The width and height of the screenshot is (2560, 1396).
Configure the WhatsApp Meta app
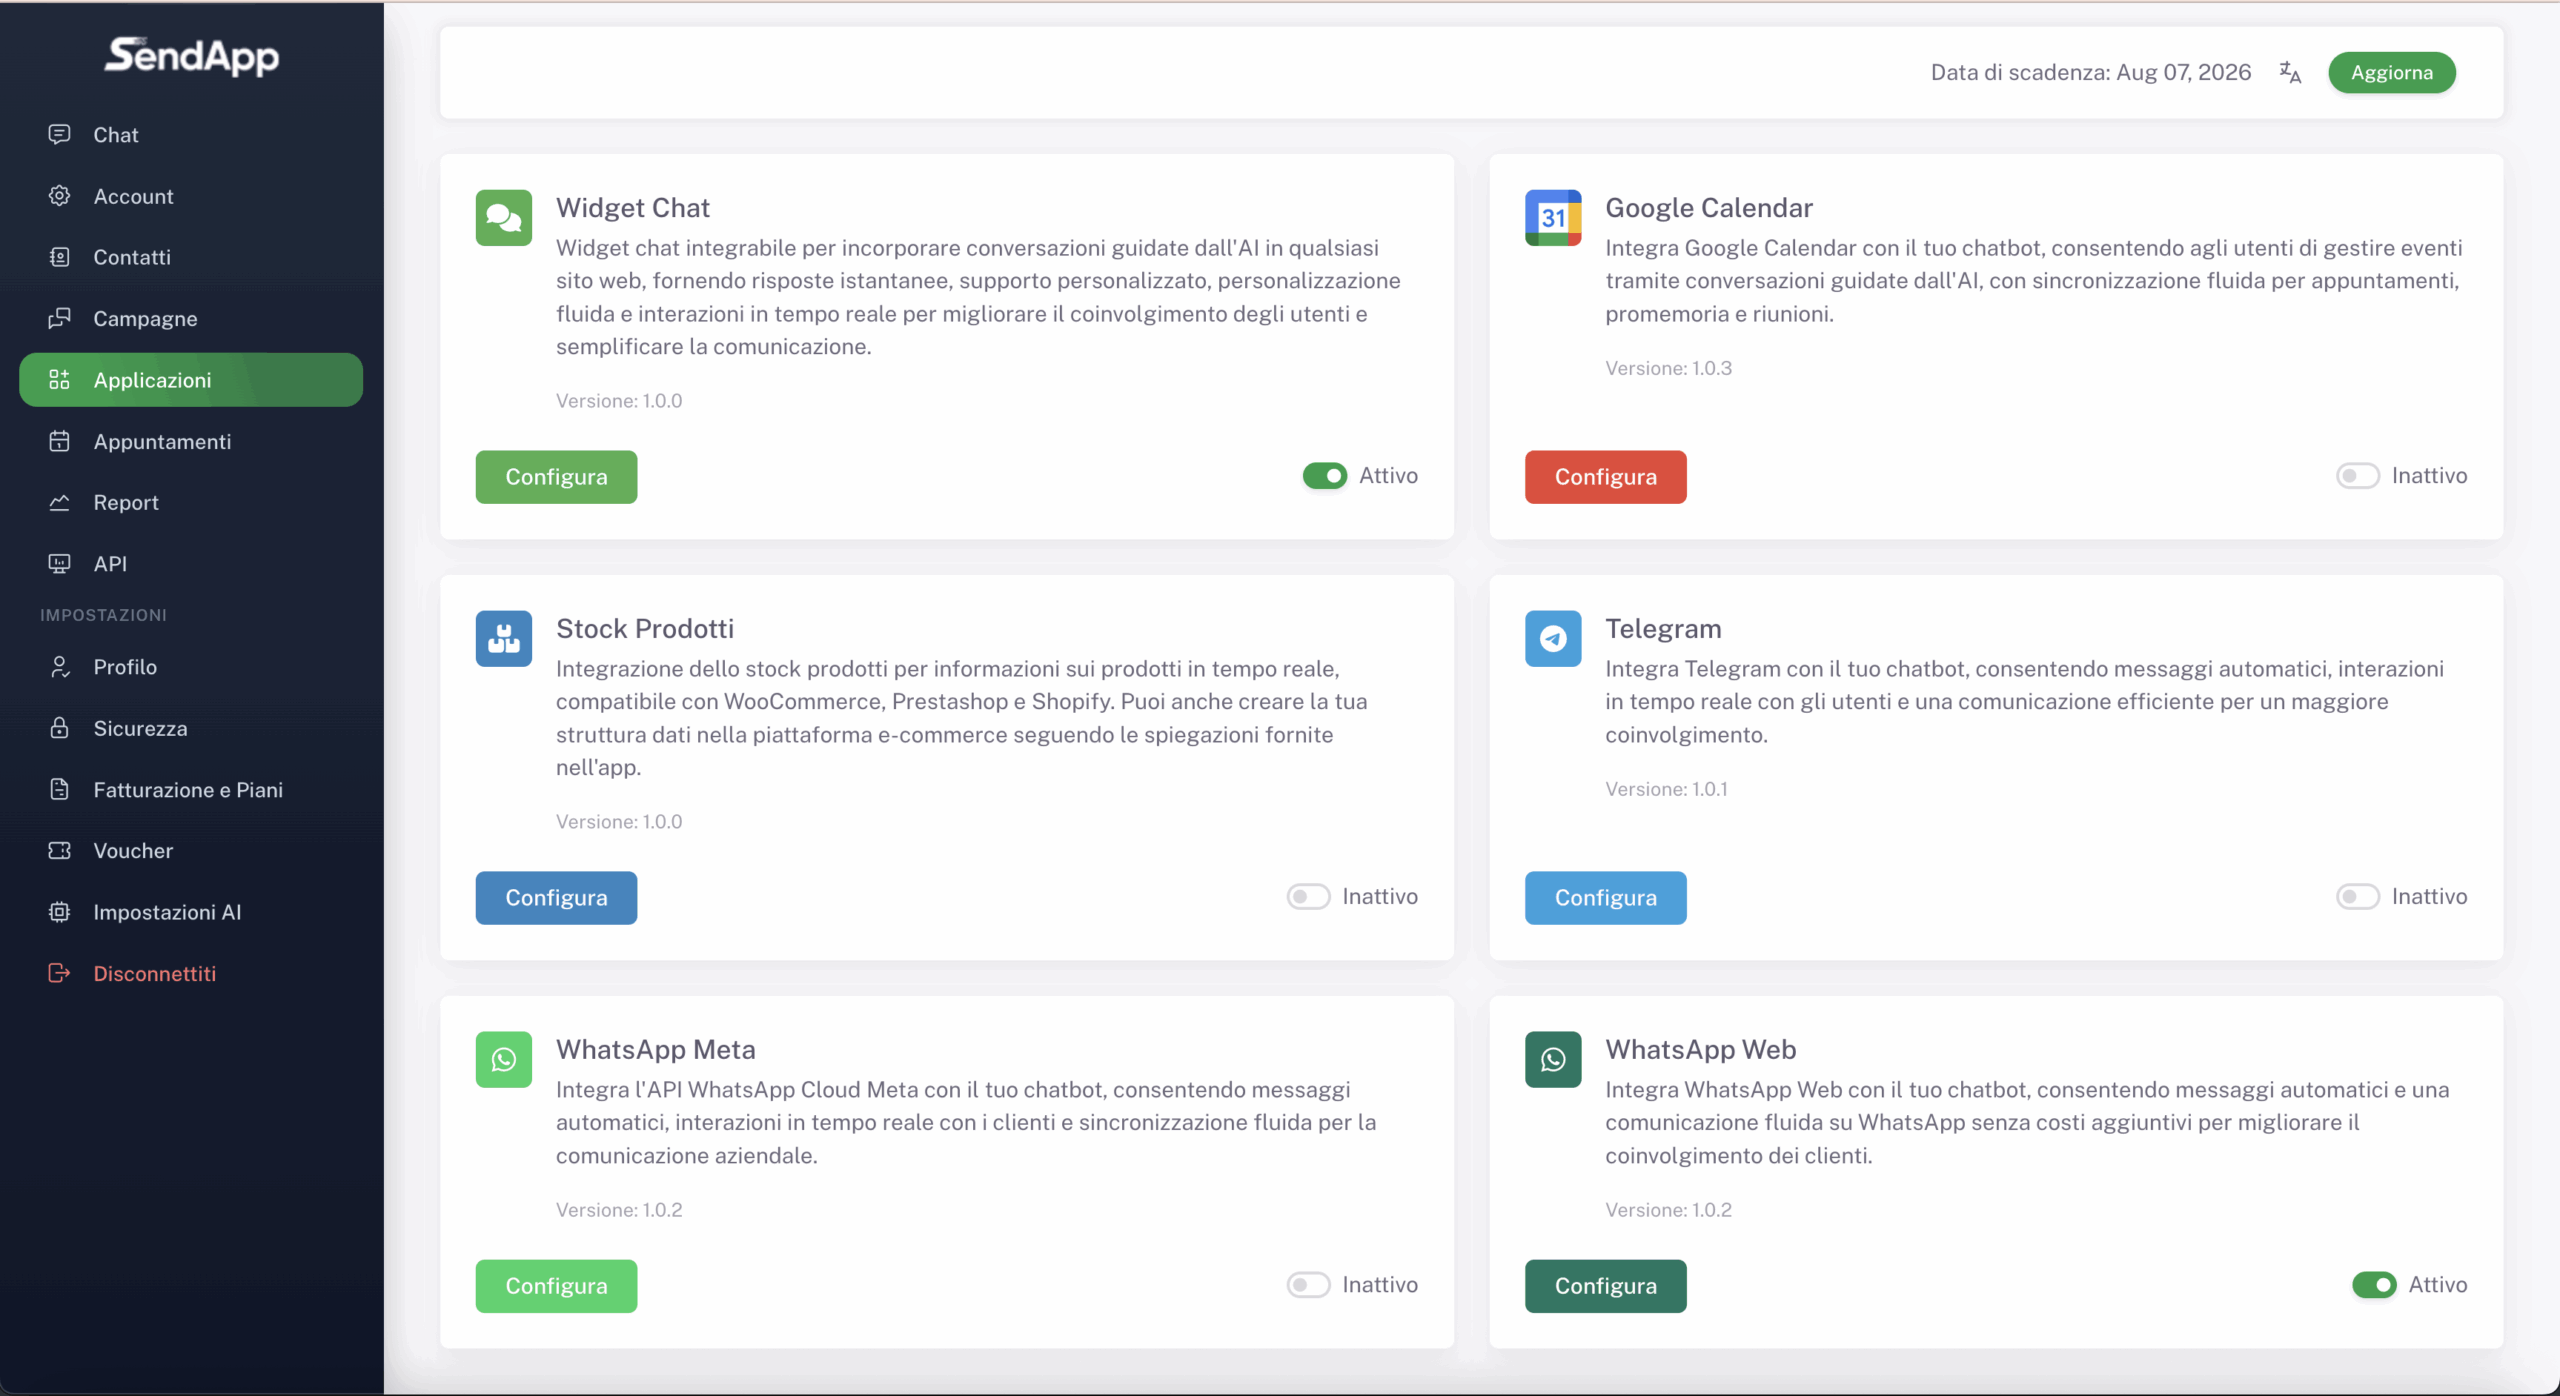pyautogui.click(x=556, y=1286)
